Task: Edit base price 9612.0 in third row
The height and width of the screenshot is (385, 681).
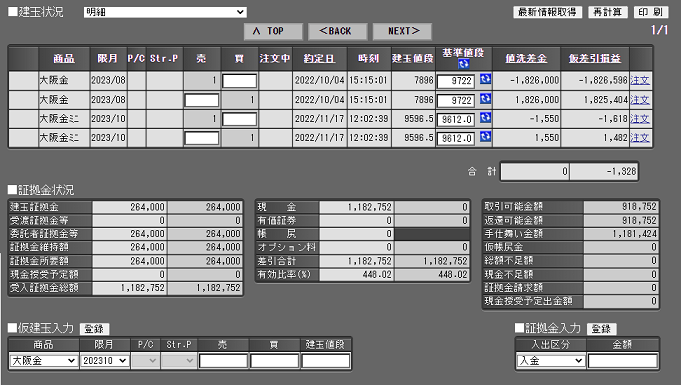Action: 456,119
